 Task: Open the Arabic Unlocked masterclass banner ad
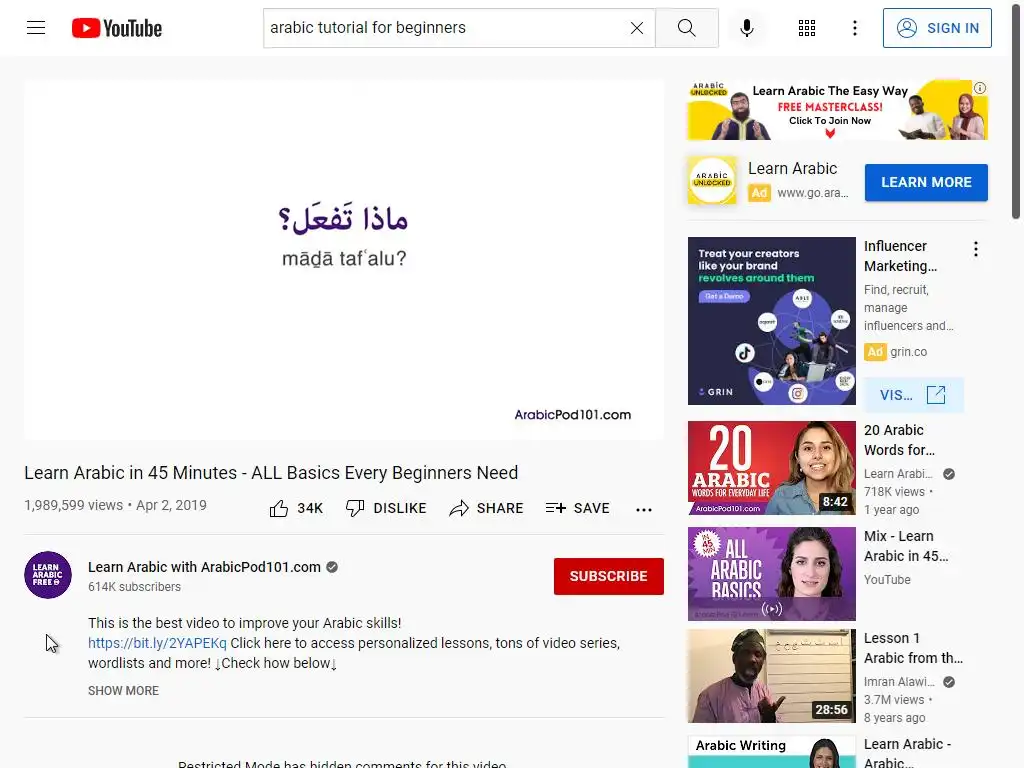pyautogui.click(x=837, y=110)
